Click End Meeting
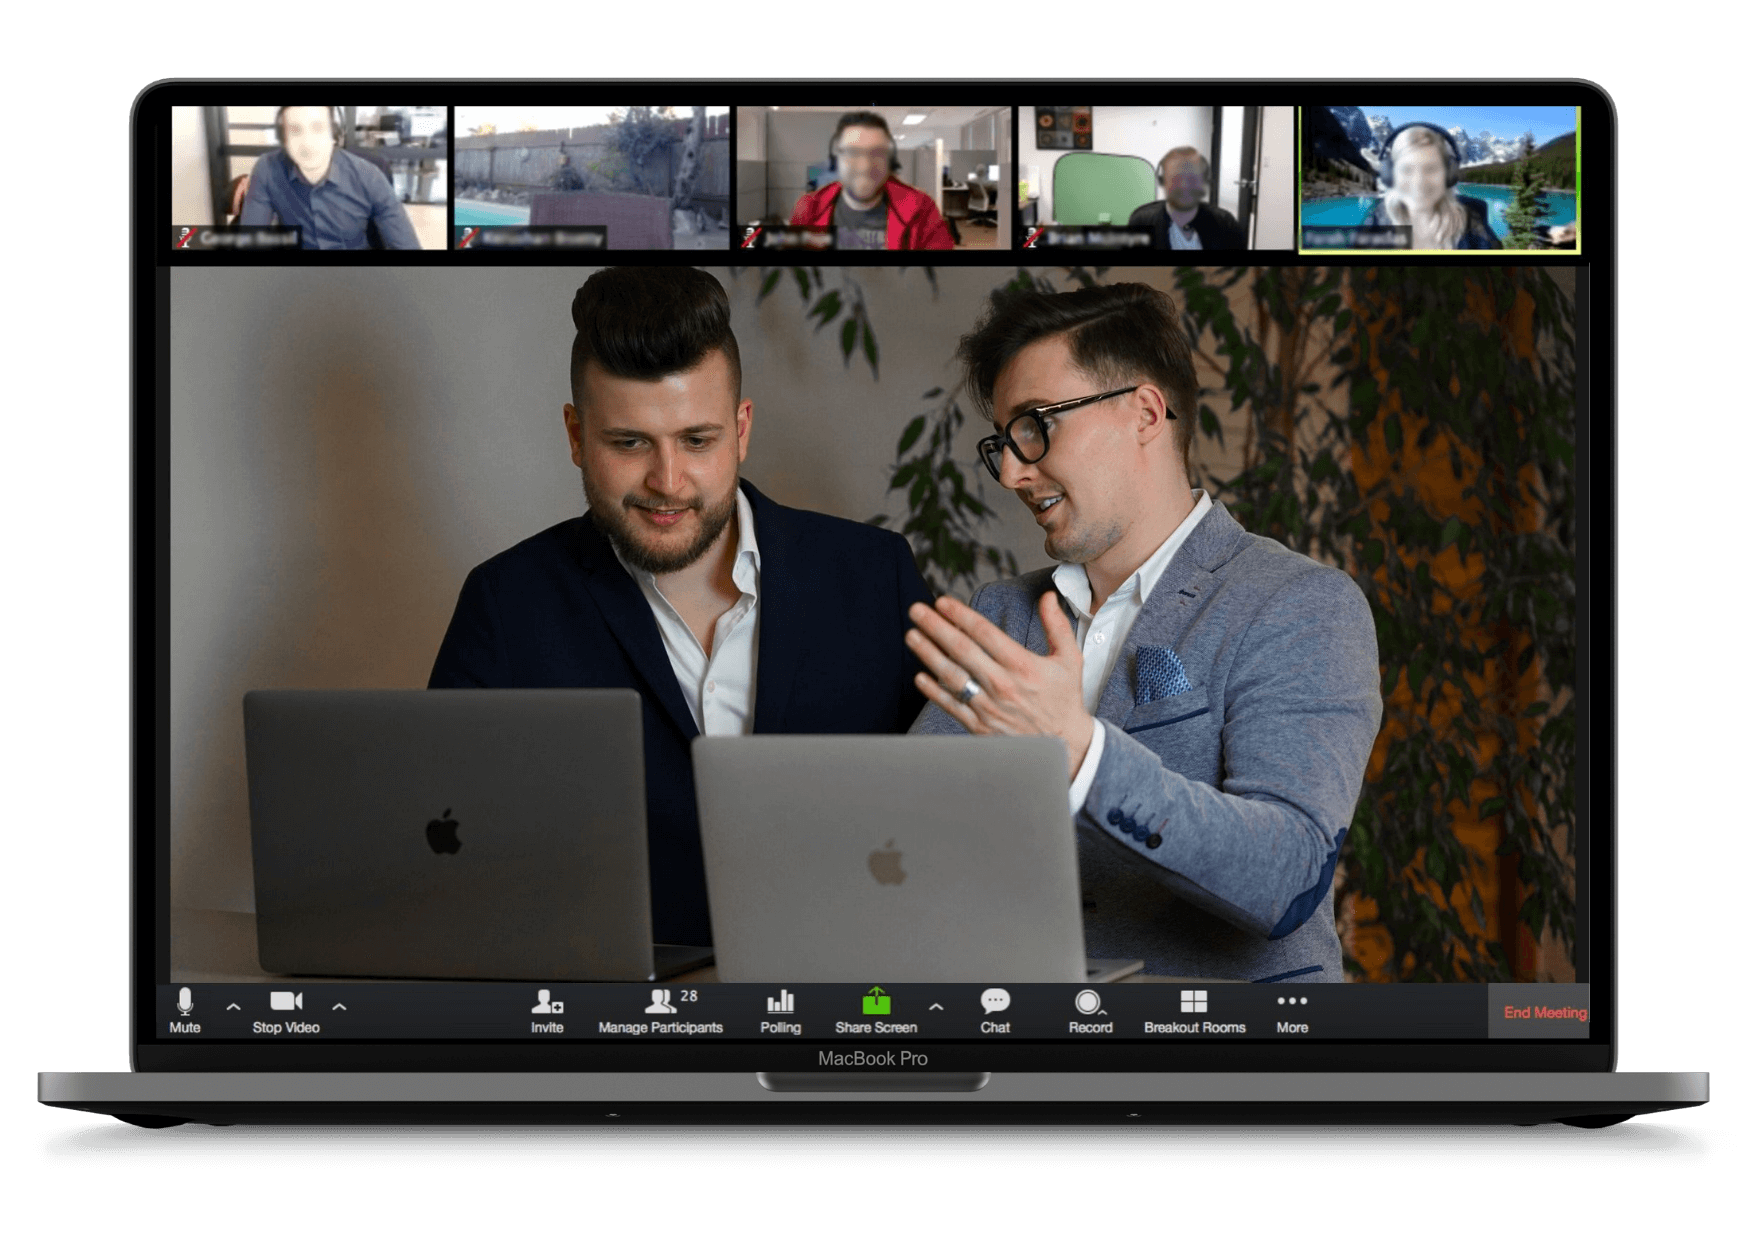Screen dimensions: 1750x1250 point(1544,1012)
